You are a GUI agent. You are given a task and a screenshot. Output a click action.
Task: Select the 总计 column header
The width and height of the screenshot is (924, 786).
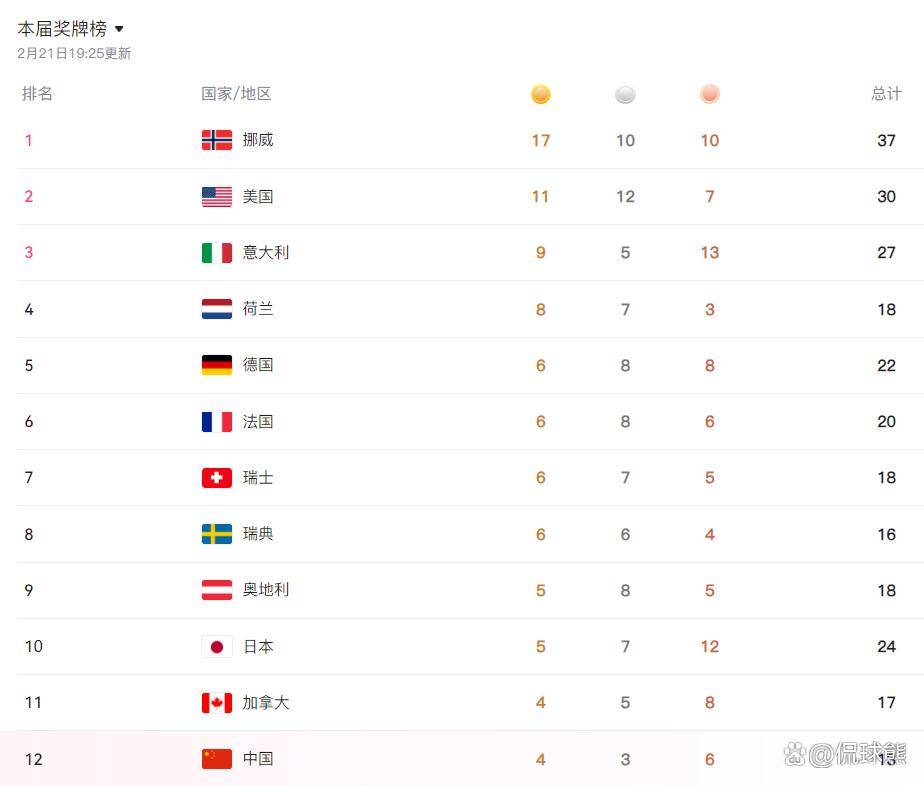[886, 94]
